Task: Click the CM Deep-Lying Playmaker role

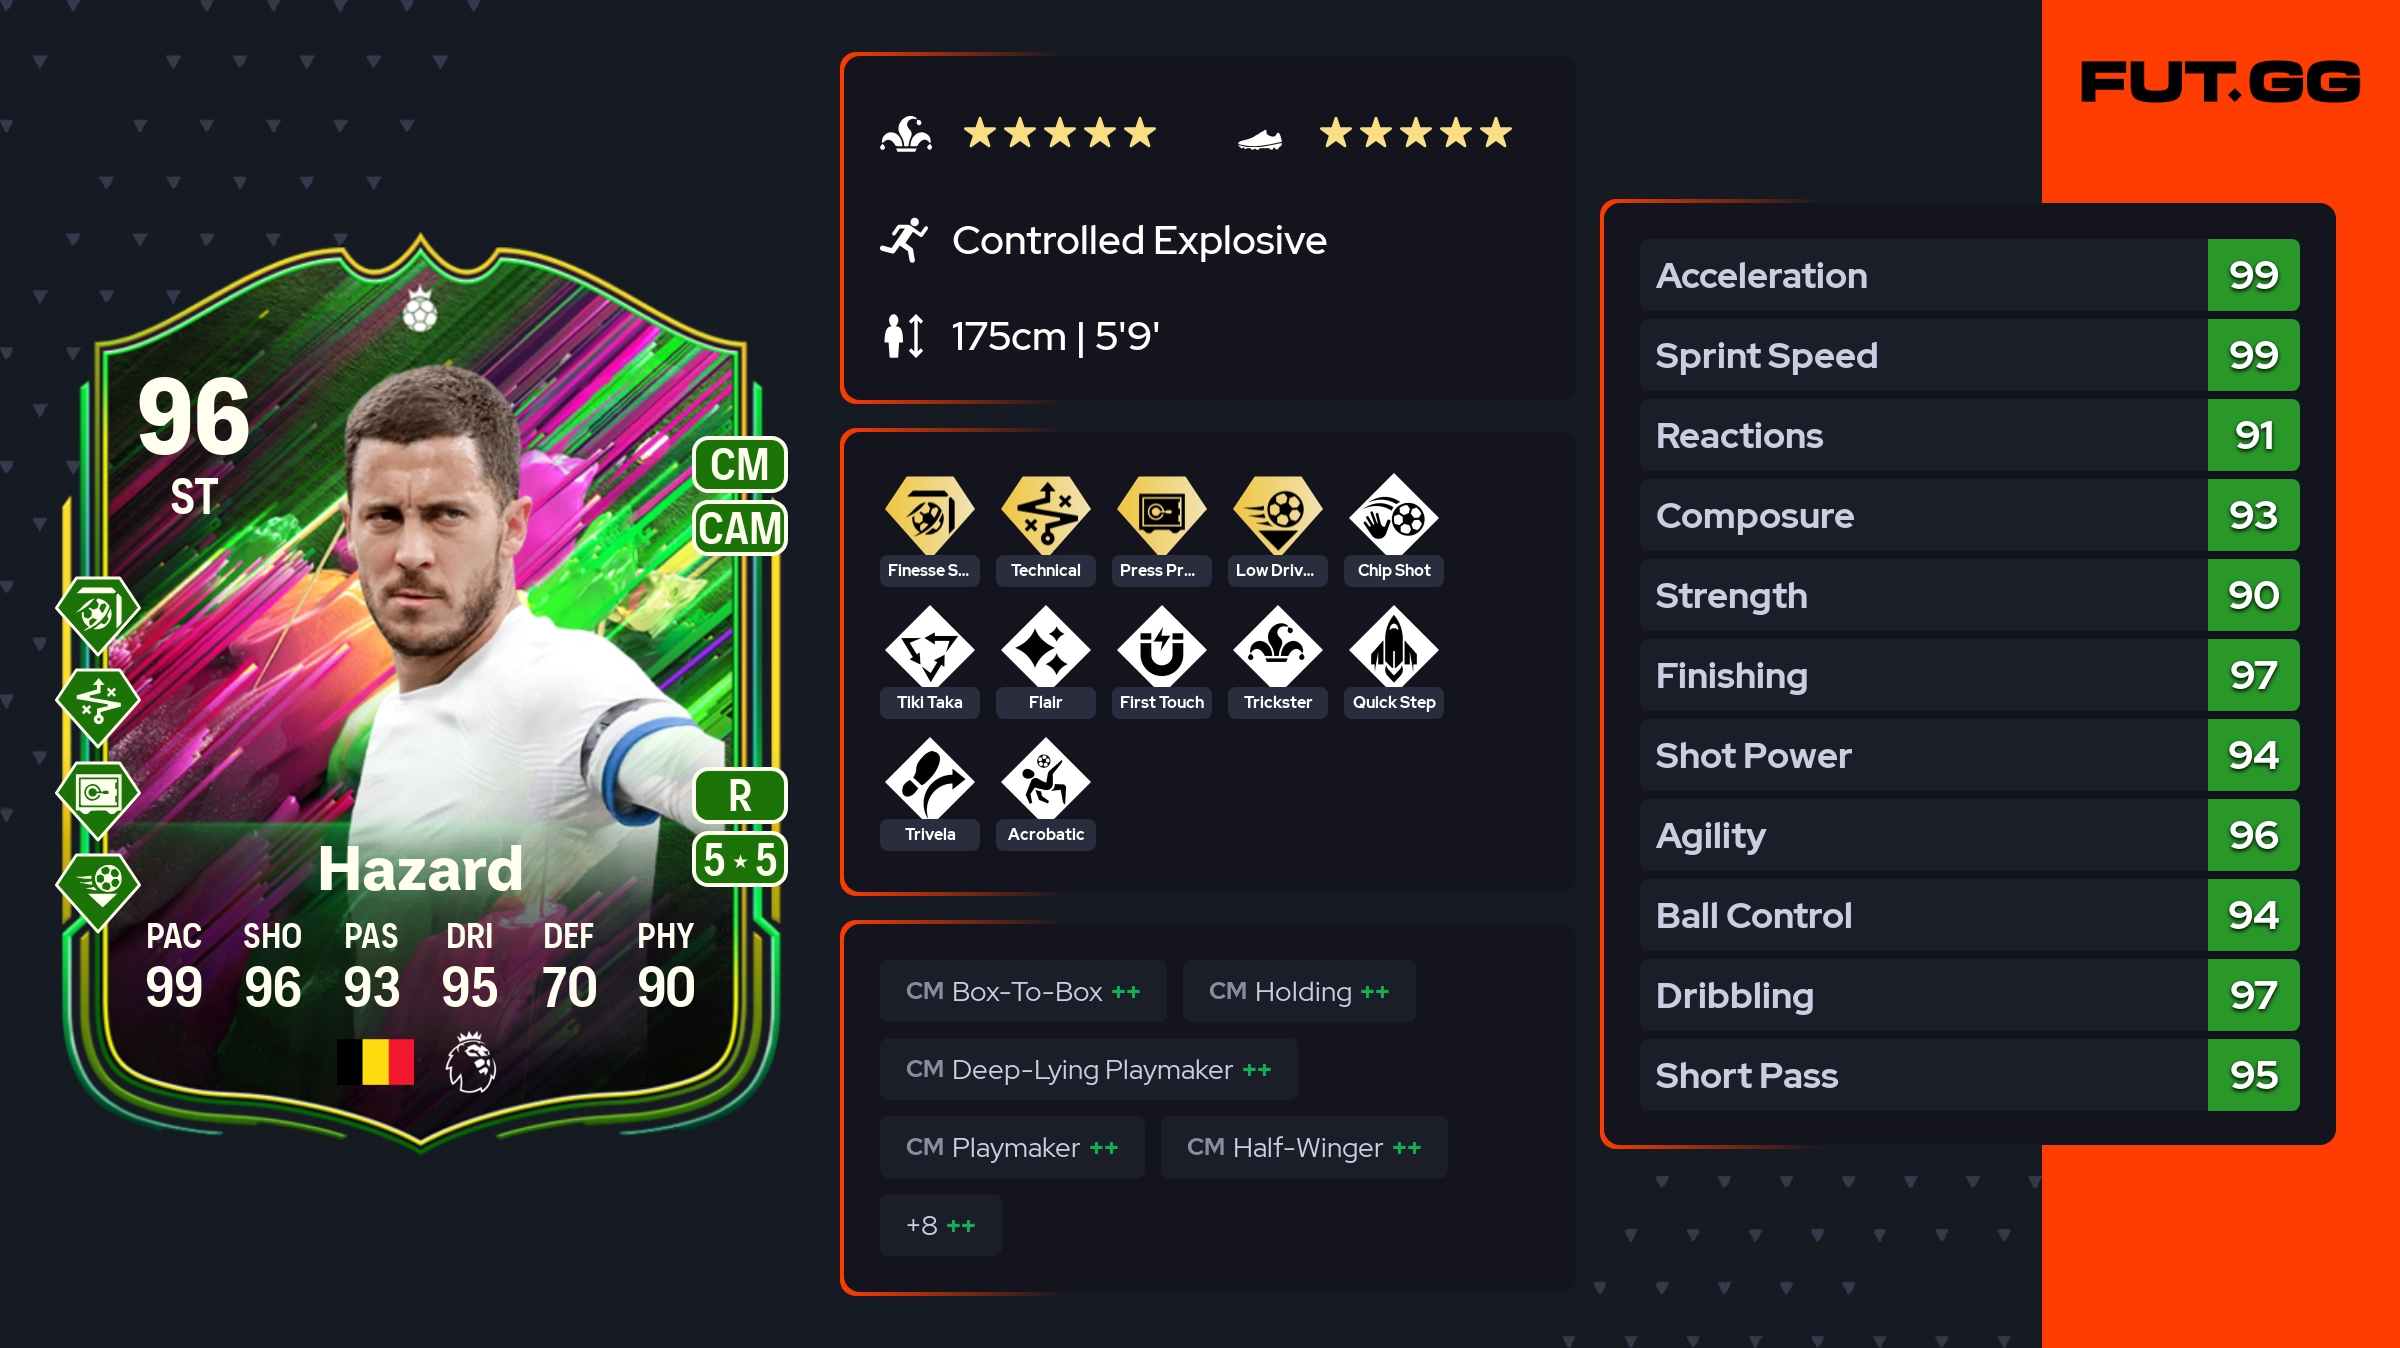Action: click(1088, 1069)
